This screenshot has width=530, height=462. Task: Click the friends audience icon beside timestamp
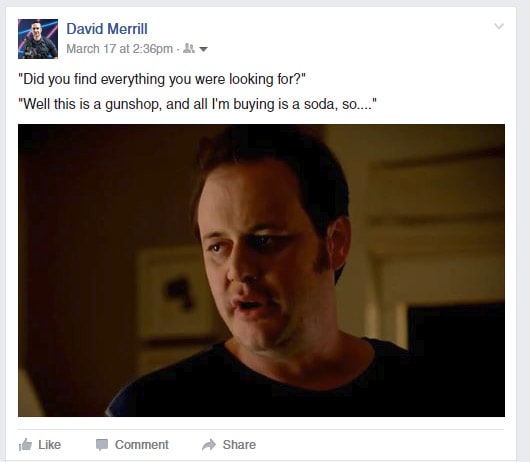(189, 49)
